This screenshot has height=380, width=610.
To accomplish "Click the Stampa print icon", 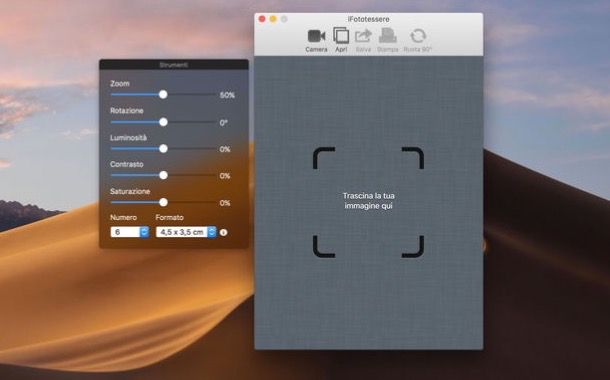I will (387, 36).
